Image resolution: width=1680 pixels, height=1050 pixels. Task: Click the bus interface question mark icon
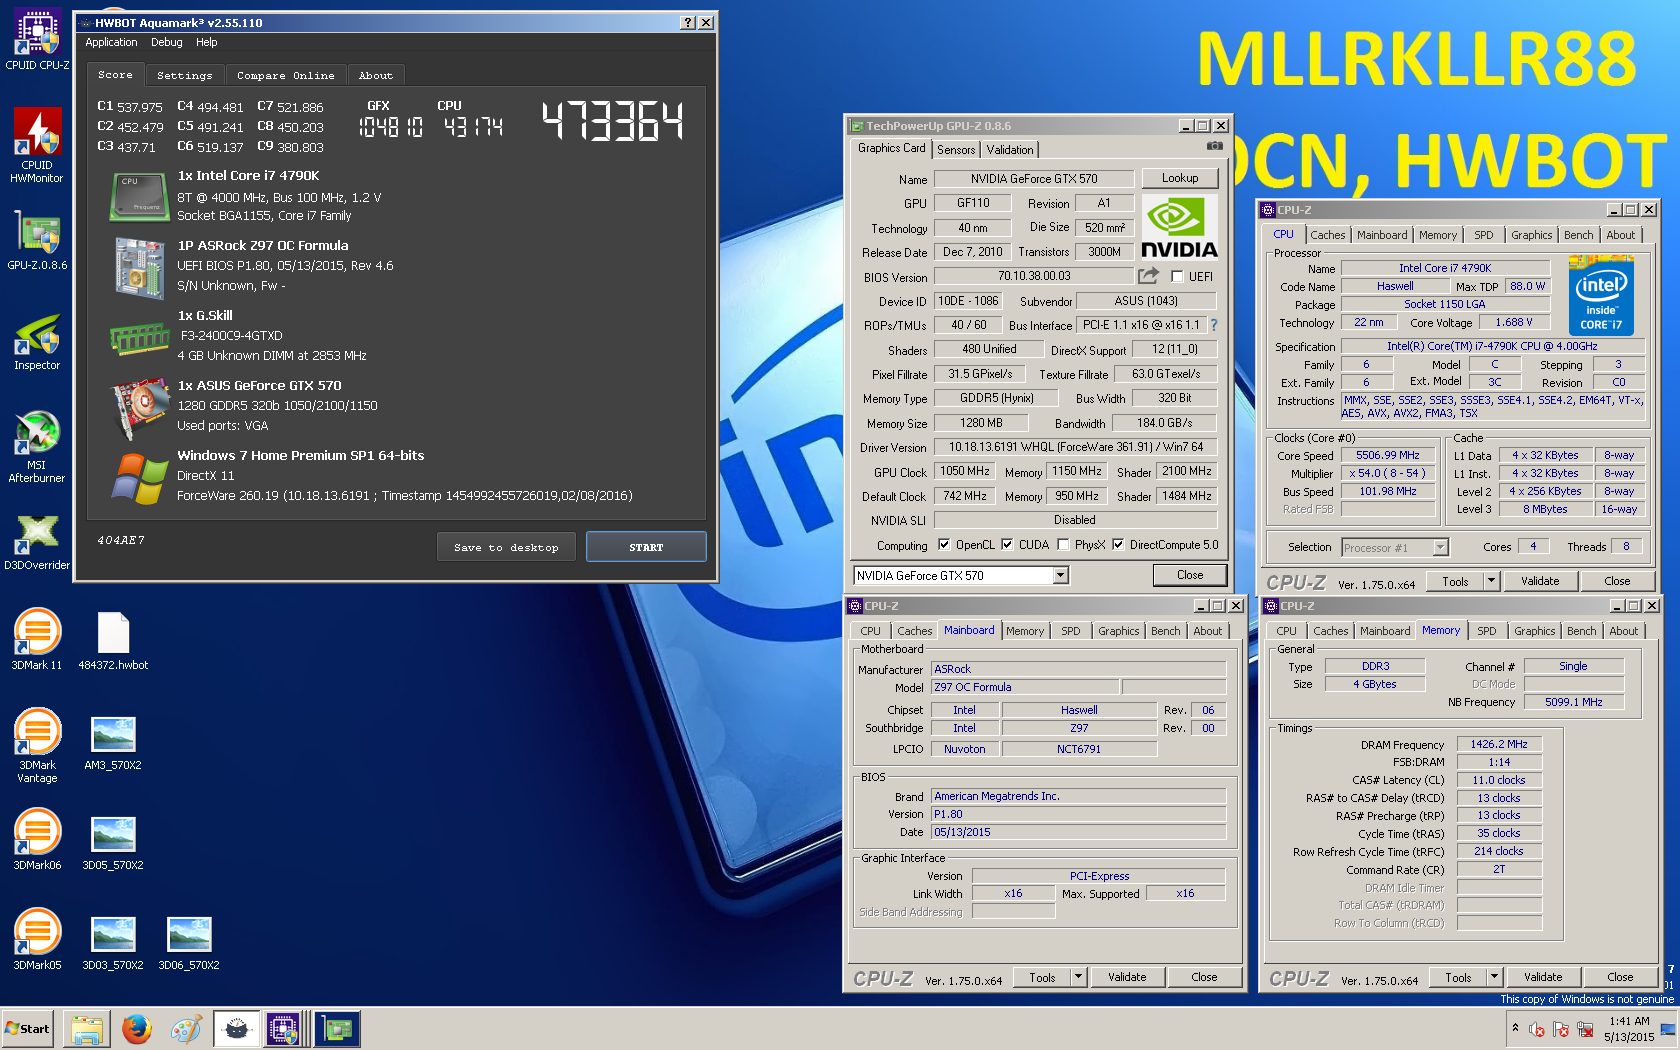[x=1214, y=325]
